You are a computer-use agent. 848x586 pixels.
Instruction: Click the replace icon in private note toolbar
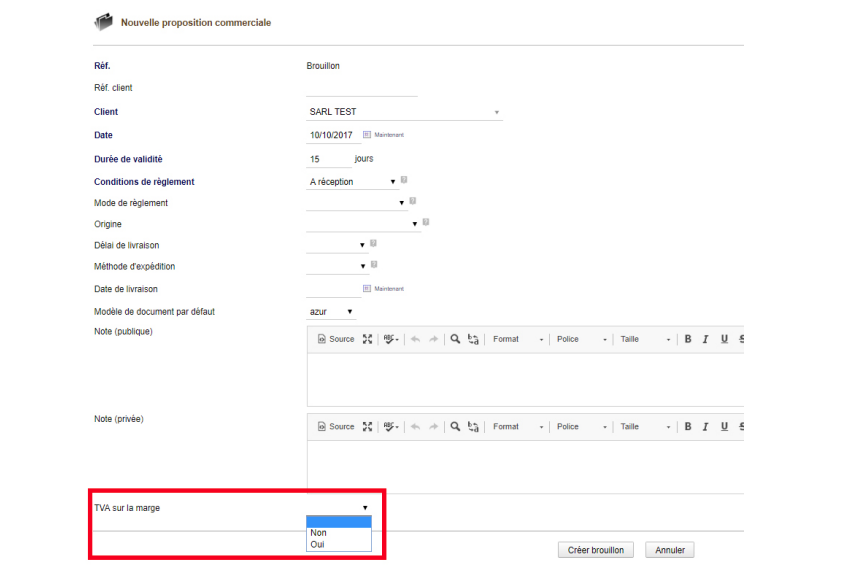coord(473,427)
